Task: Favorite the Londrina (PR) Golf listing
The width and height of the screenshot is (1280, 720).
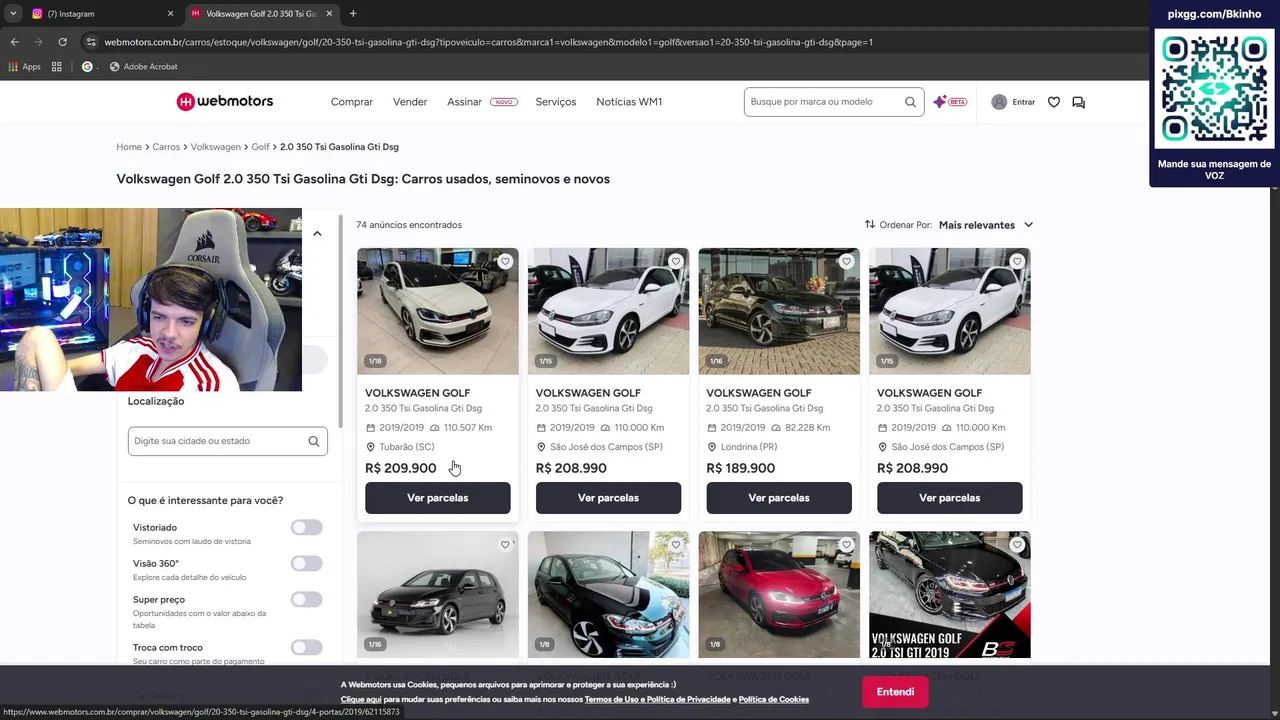Action: coord(846,261)
